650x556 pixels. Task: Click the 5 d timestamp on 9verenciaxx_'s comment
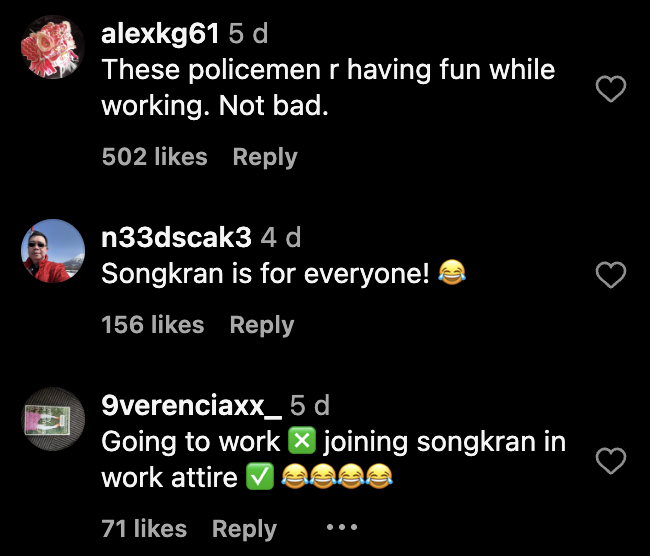pos(309,406)
